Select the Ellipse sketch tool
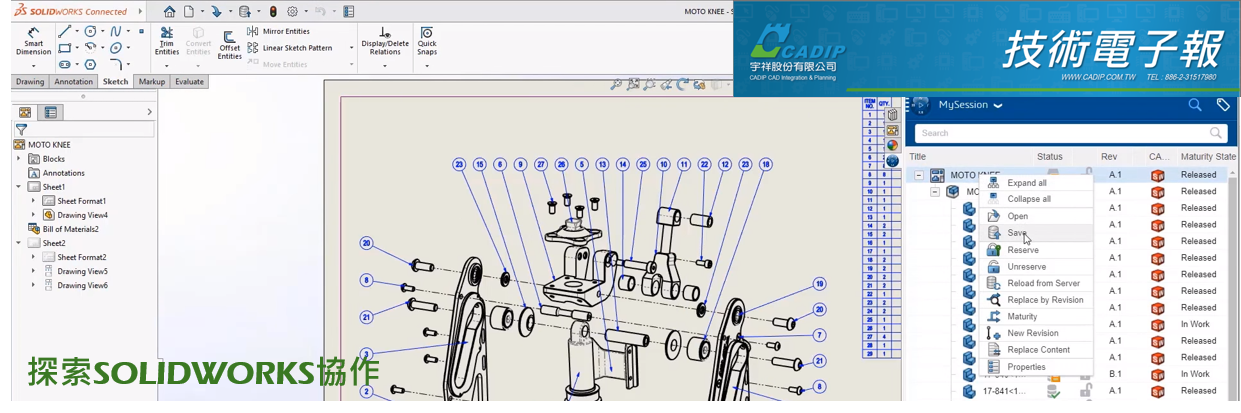1241x413 pixels. point(116,47)
